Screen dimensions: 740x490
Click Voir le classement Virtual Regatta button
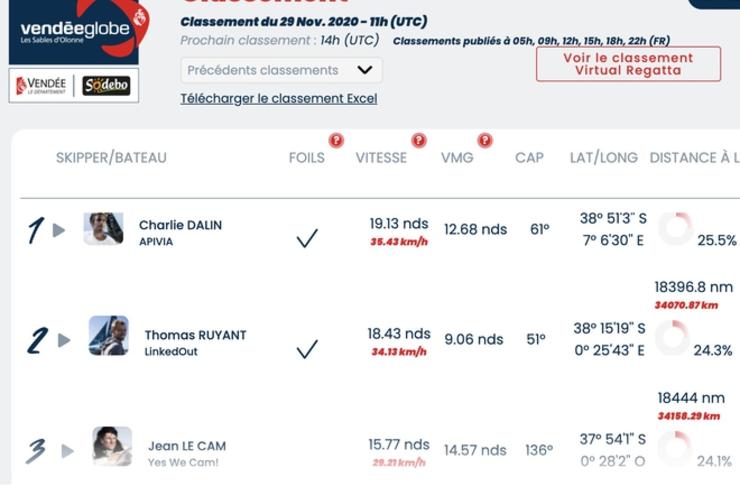(x=628, y=64)
